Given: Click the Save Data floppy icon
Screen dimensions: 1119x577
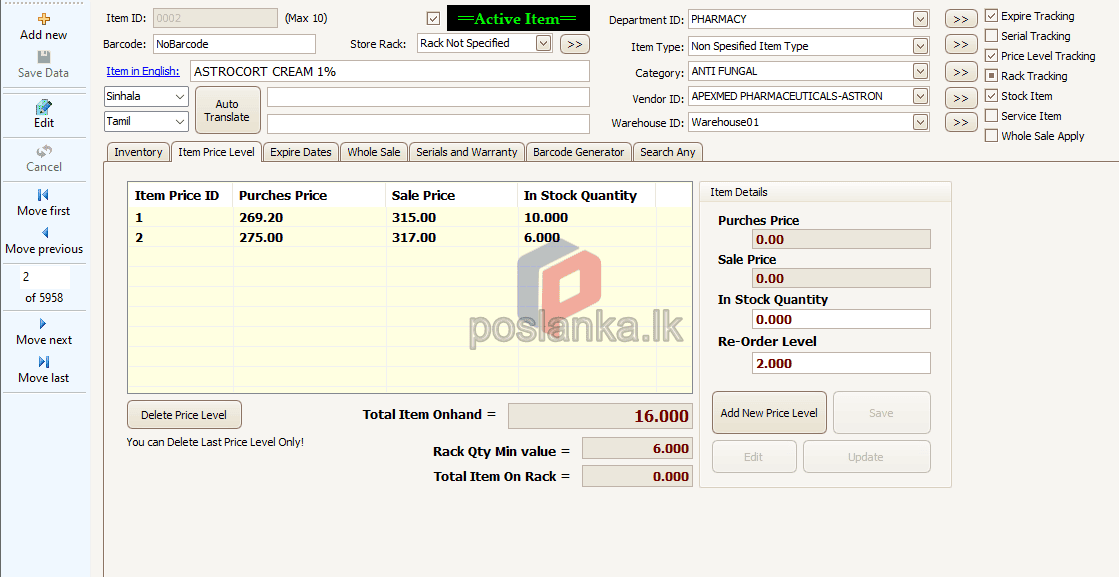Looking at the screenshot, I should (44, 57).
